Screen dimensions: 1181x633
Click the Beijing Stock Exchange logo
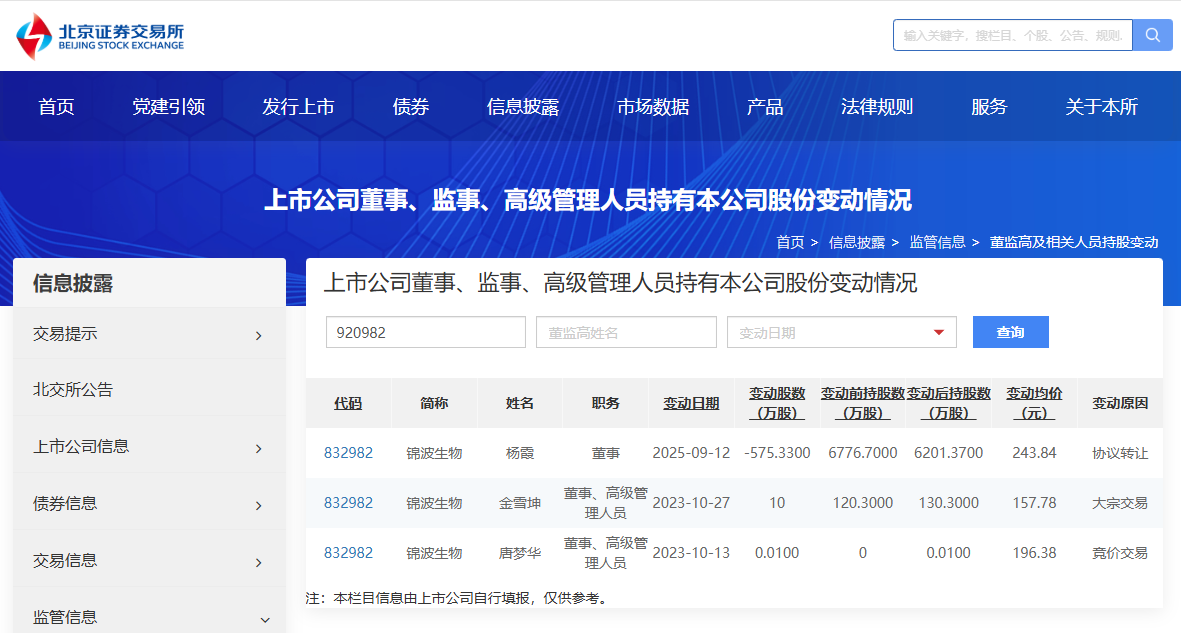coord(100,36)
